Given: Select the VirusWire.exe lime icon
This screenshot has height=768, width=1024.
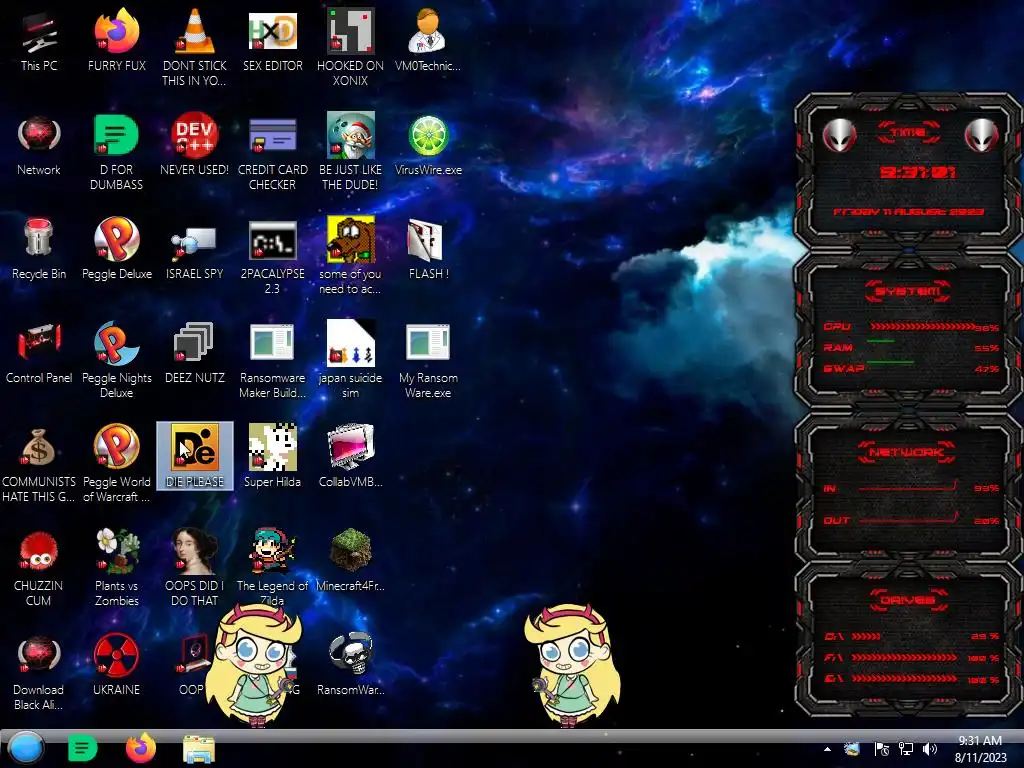Looking at the screenshot, I should (428, 135).
